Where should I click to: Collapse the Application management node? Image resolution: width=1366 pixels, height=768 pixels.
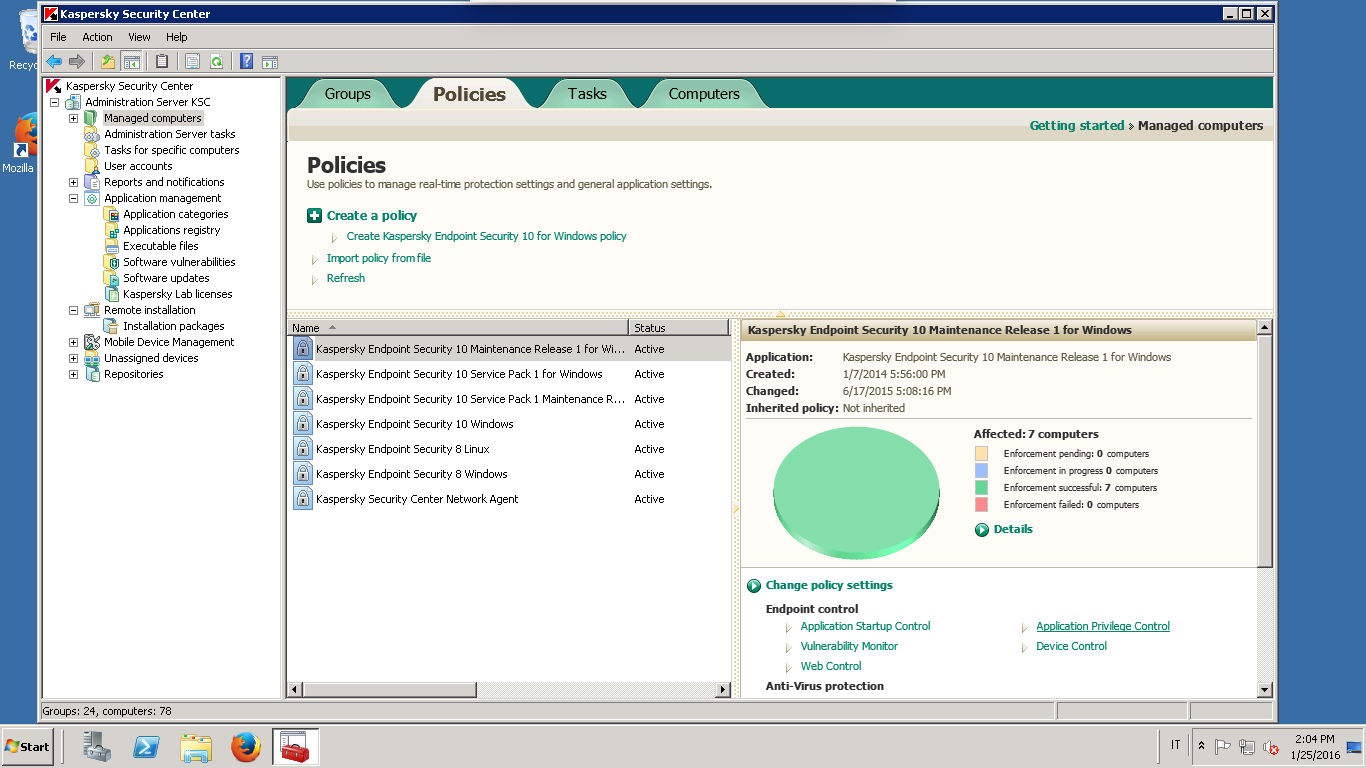click(73, 198)
